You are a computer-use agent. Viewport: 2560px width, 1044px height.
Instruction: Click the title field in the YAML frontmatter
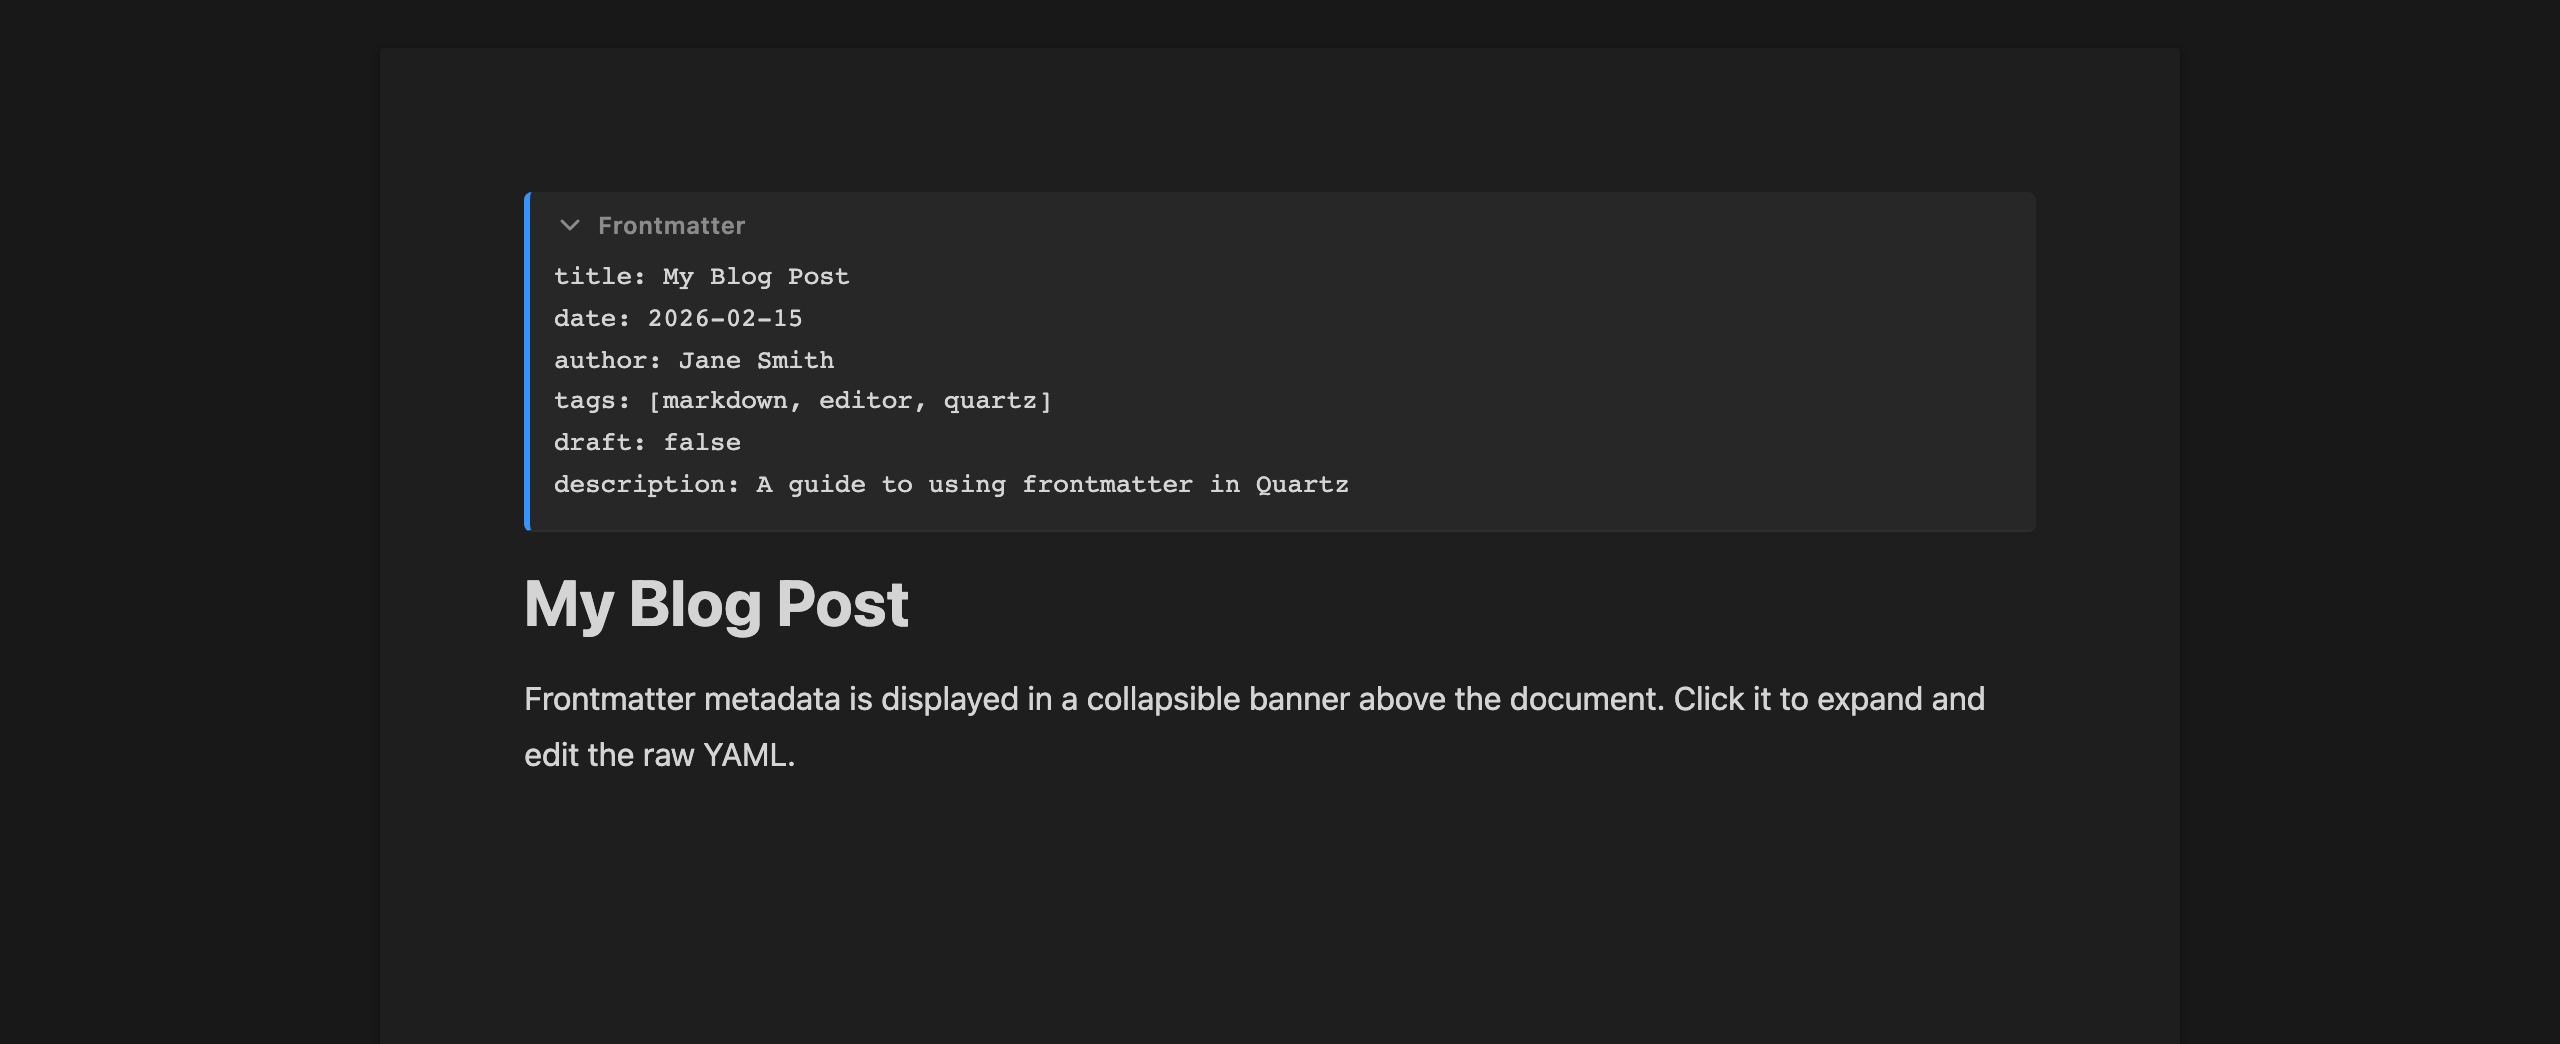(700, 276)
